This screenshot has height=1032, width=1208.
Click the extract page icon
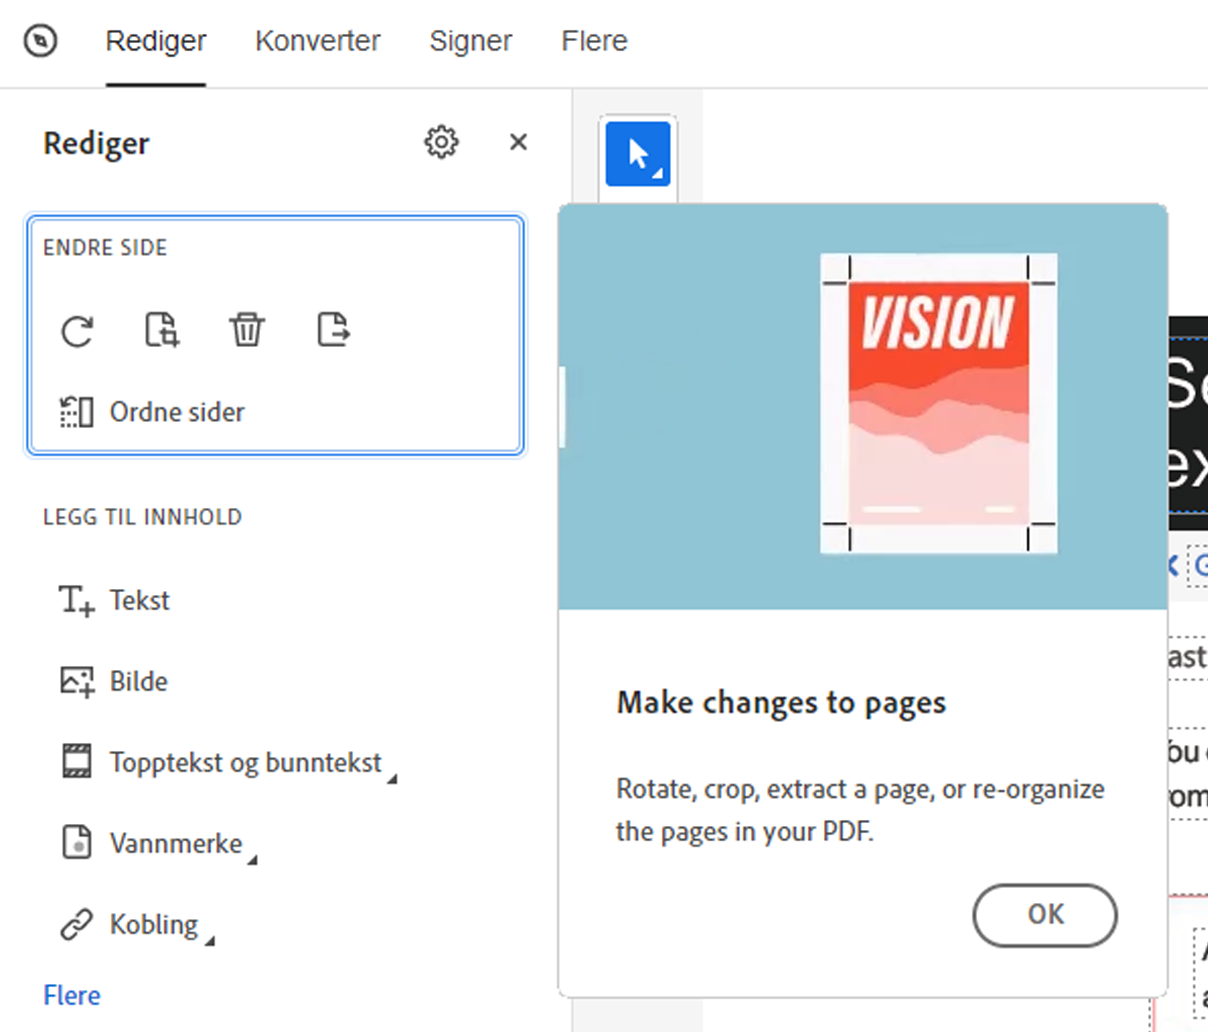[333, 329]
